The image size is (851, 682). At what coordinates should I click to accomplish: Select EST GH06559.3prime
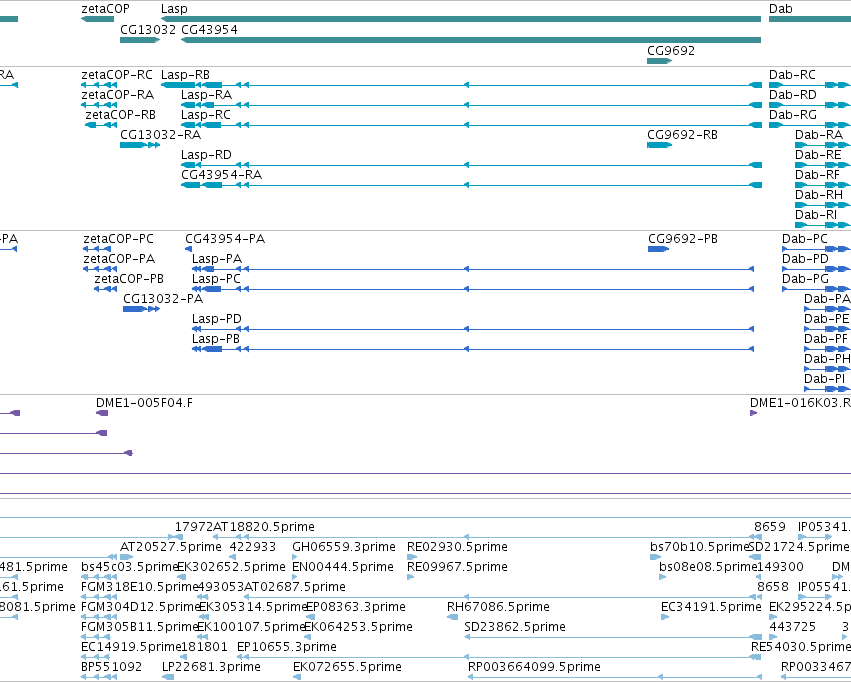[344, 547]
